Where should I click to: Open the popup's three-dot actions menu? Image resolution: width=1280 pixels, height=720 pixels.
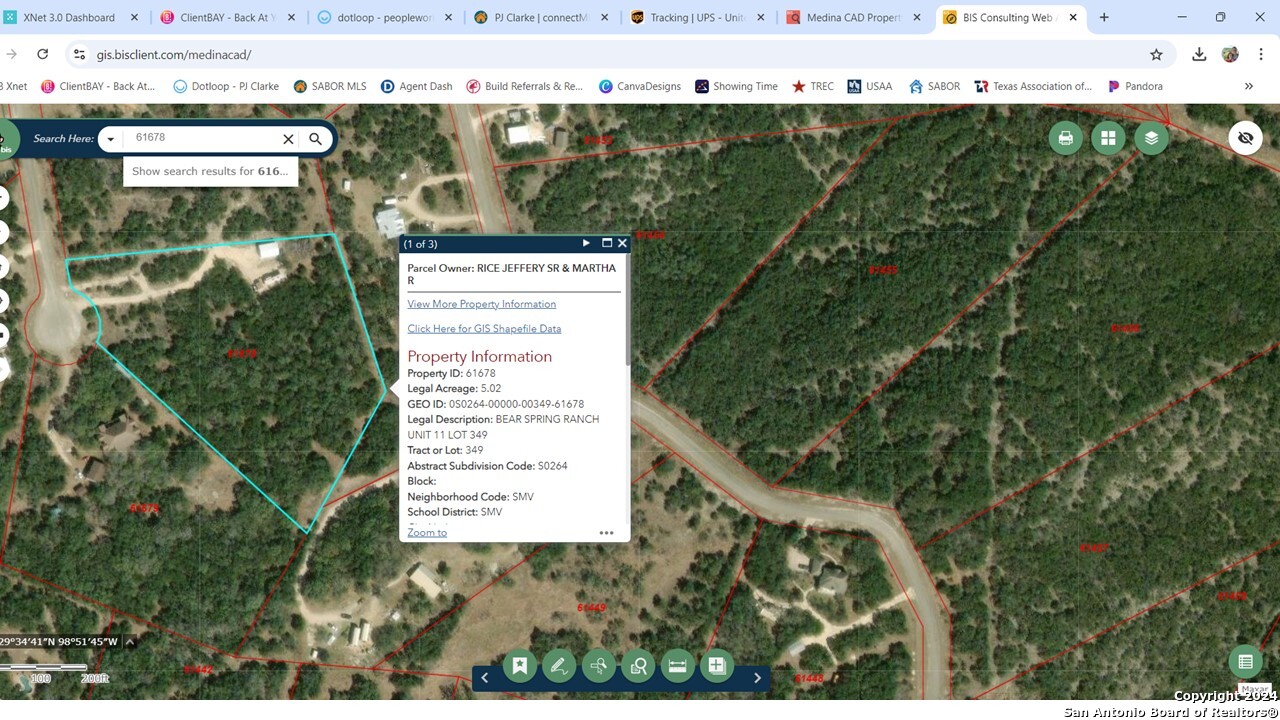coord(606,533)
